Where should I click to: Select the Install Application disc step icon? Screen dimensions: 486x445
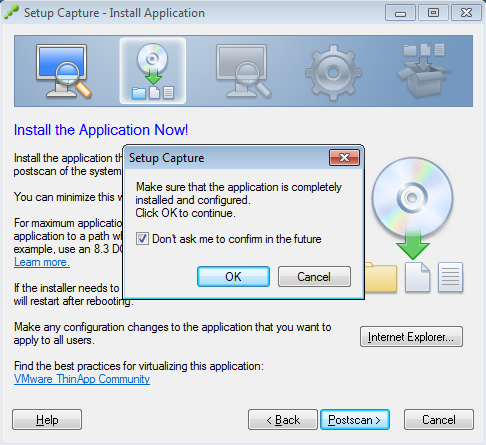pyautogui.click(x=153, y=71)
